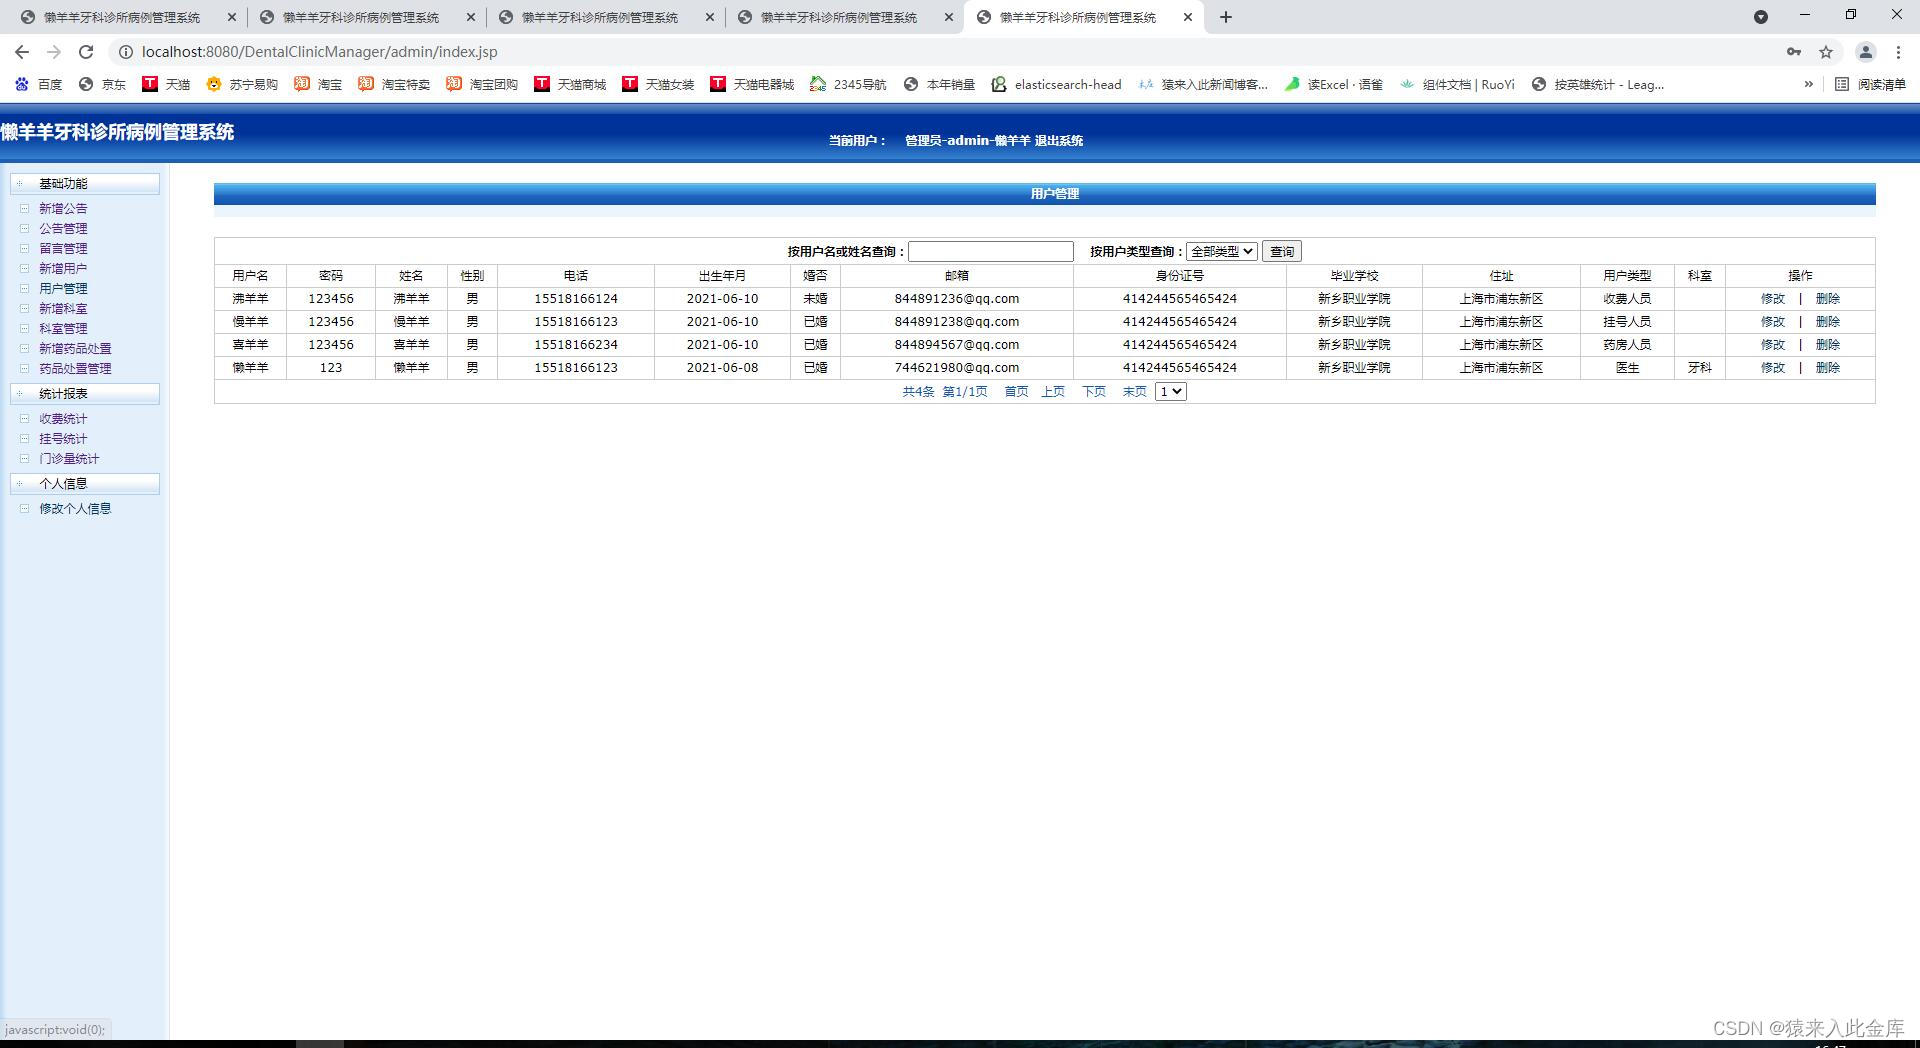
Task: Open 用户管理 in sidebar
Action: coord(63,288)
